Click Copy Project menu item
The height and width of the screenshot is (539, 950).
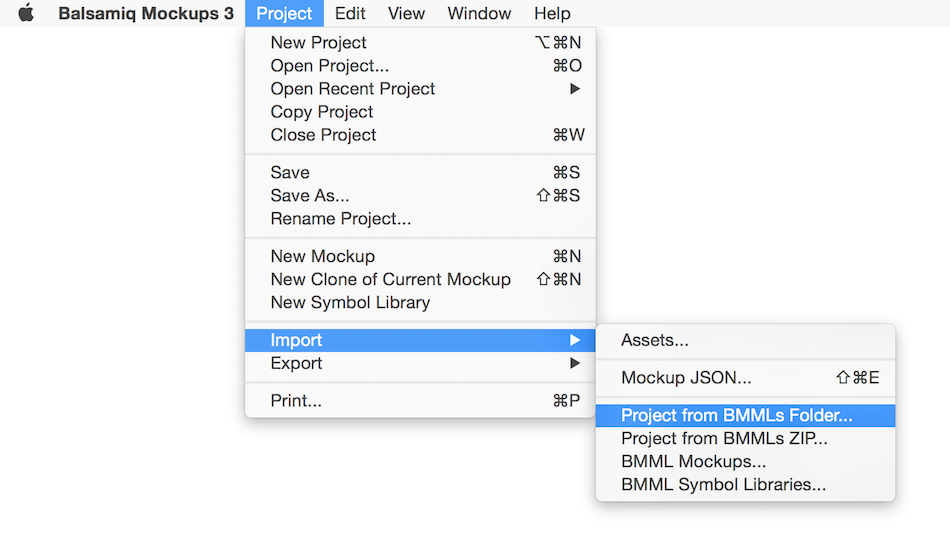coord(322,111)
